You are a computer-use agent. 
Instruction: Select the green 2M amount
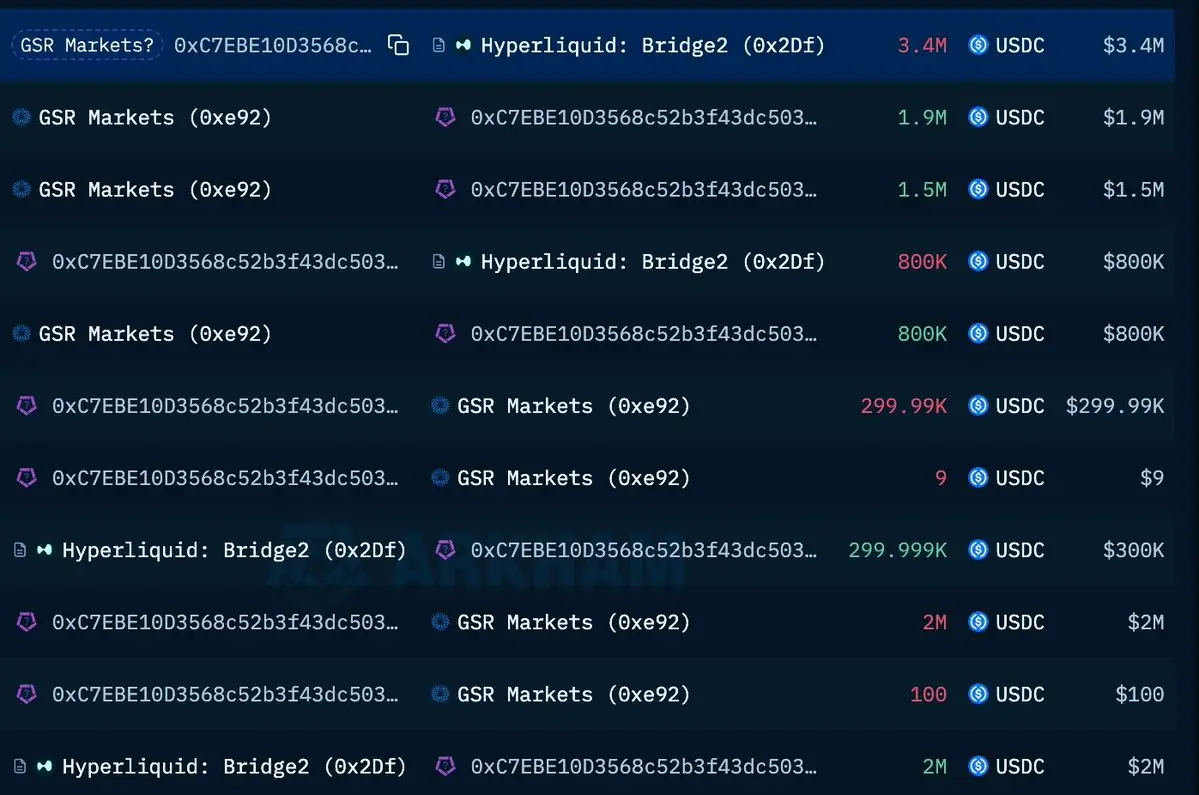(934, 766)
